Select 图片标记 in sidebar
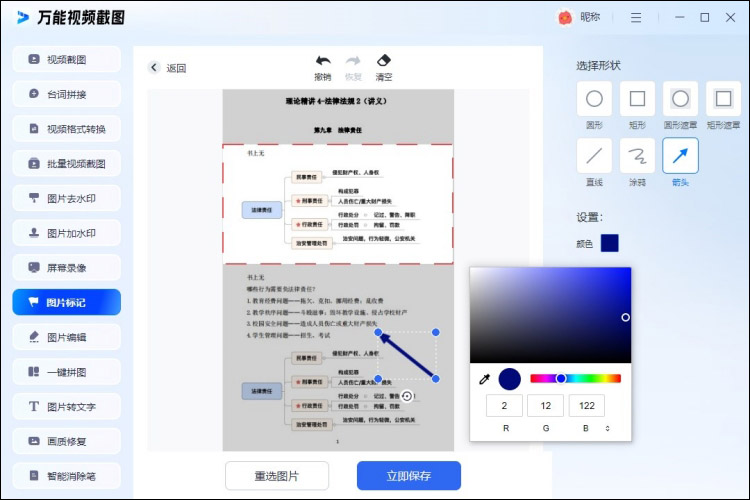 pyautogui.click(x=66, y=302)
